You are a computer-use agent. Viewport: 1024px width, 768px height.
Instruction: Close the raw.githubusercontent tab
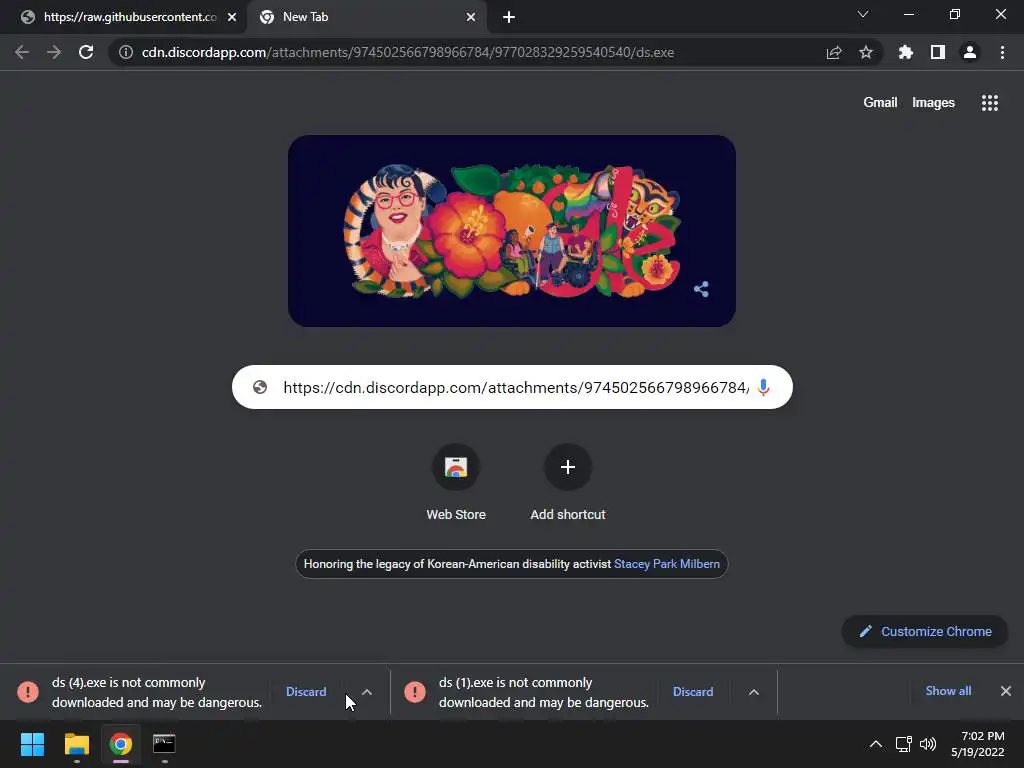(x=232, y=18)
